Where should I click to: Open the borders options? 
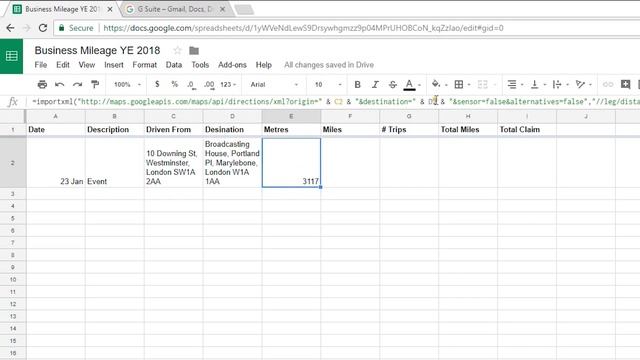[x=459, y=84]
